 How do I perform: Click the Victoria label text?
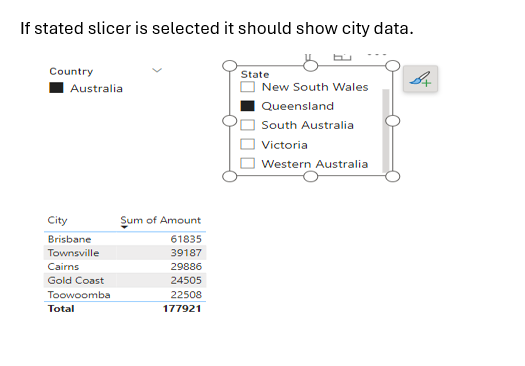284,145
